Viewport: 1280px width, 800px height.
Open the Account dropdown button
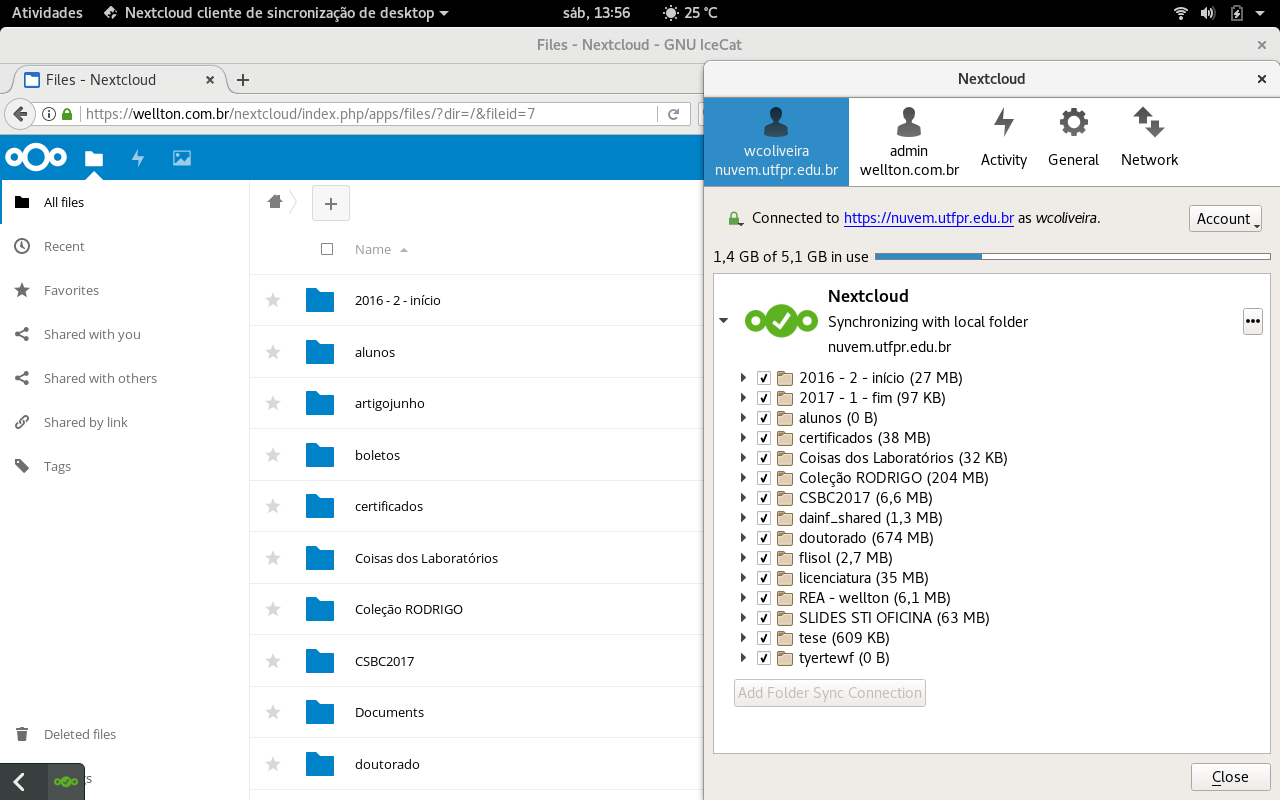1225,219
